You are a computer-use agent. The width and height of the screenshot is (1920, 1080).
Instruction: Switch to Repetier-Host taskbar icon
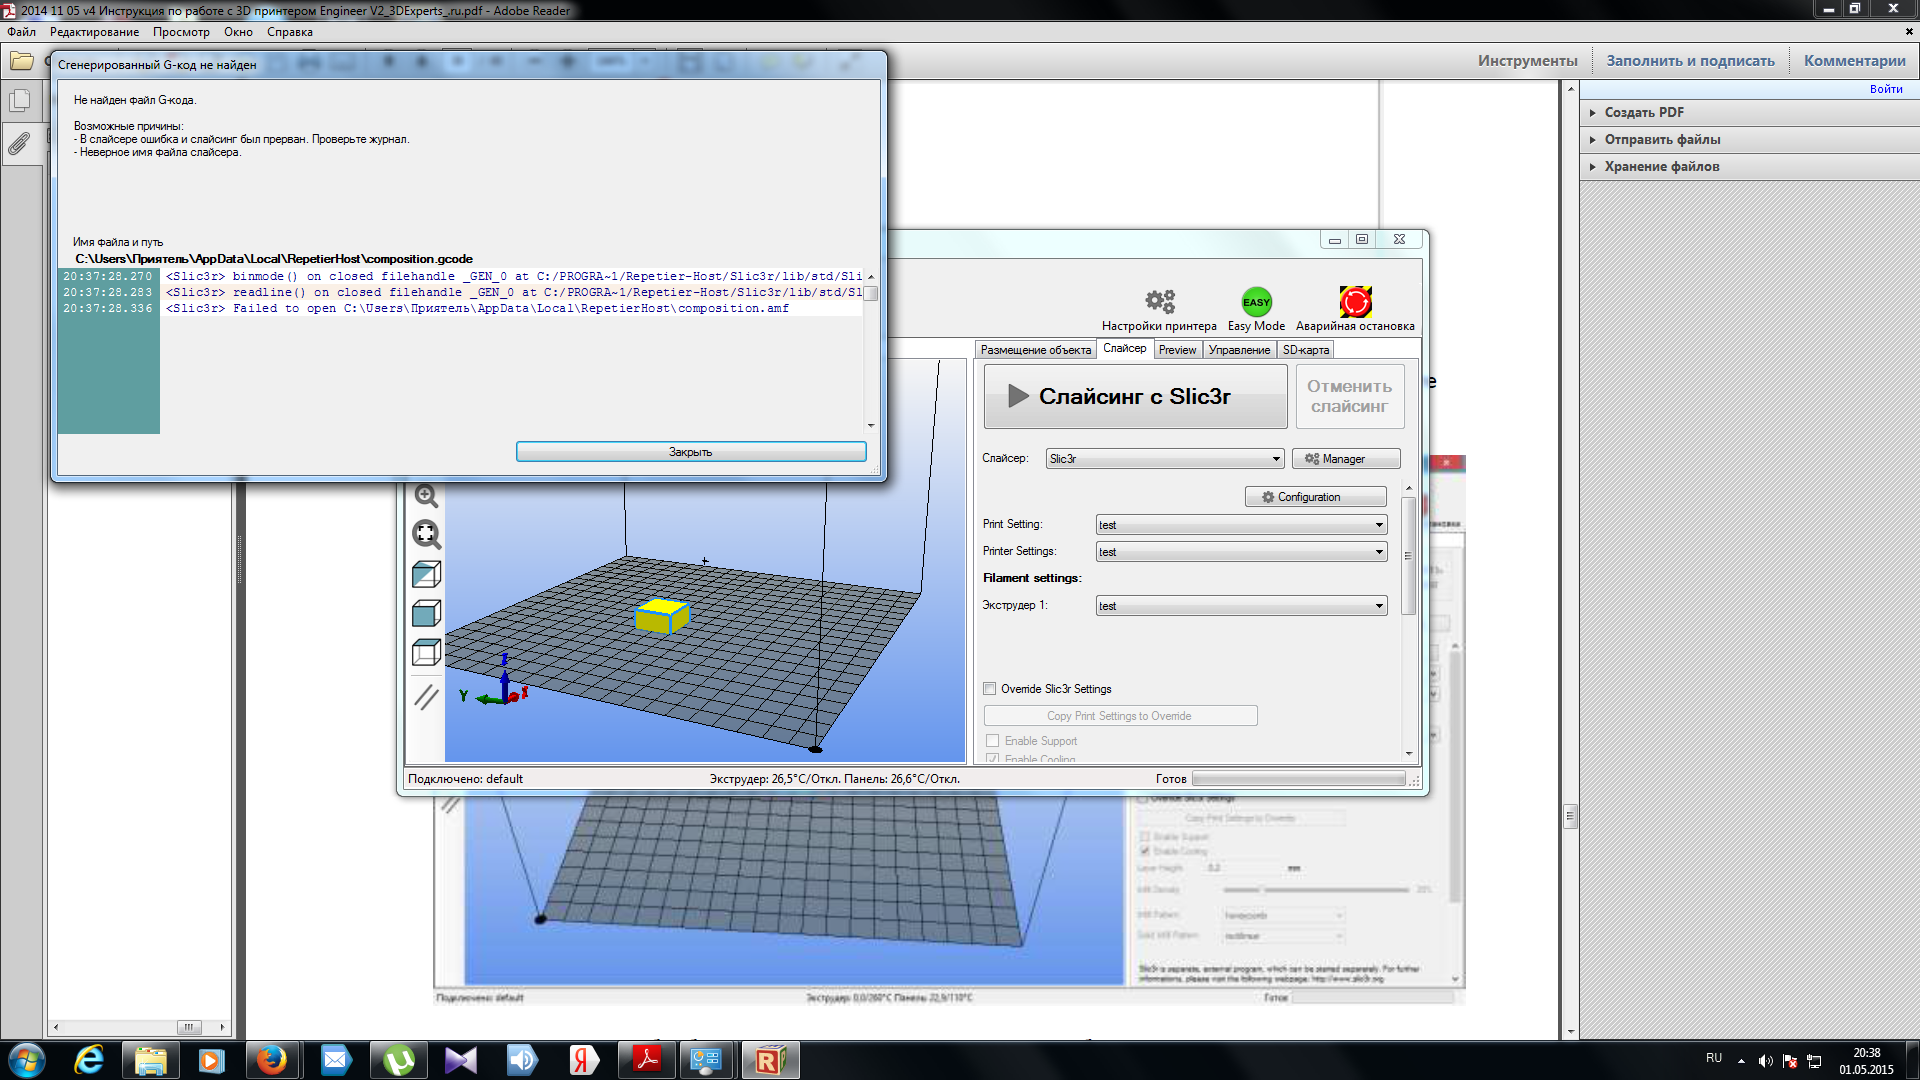coord(770,1060)
